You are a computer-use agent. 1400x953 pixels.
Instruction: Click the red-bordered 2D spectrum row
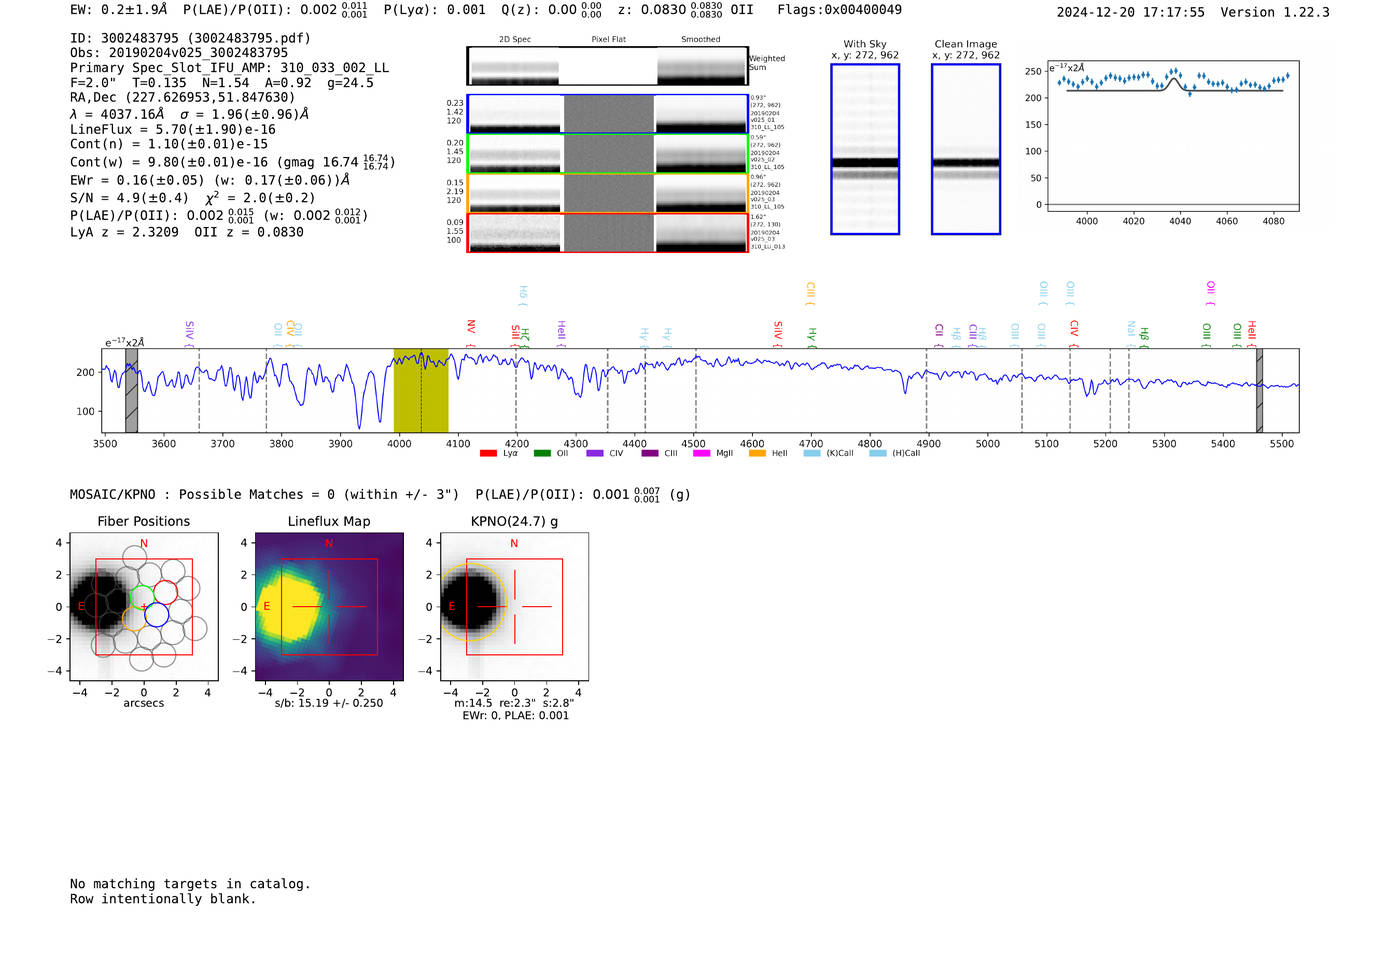tap(607, 233)
